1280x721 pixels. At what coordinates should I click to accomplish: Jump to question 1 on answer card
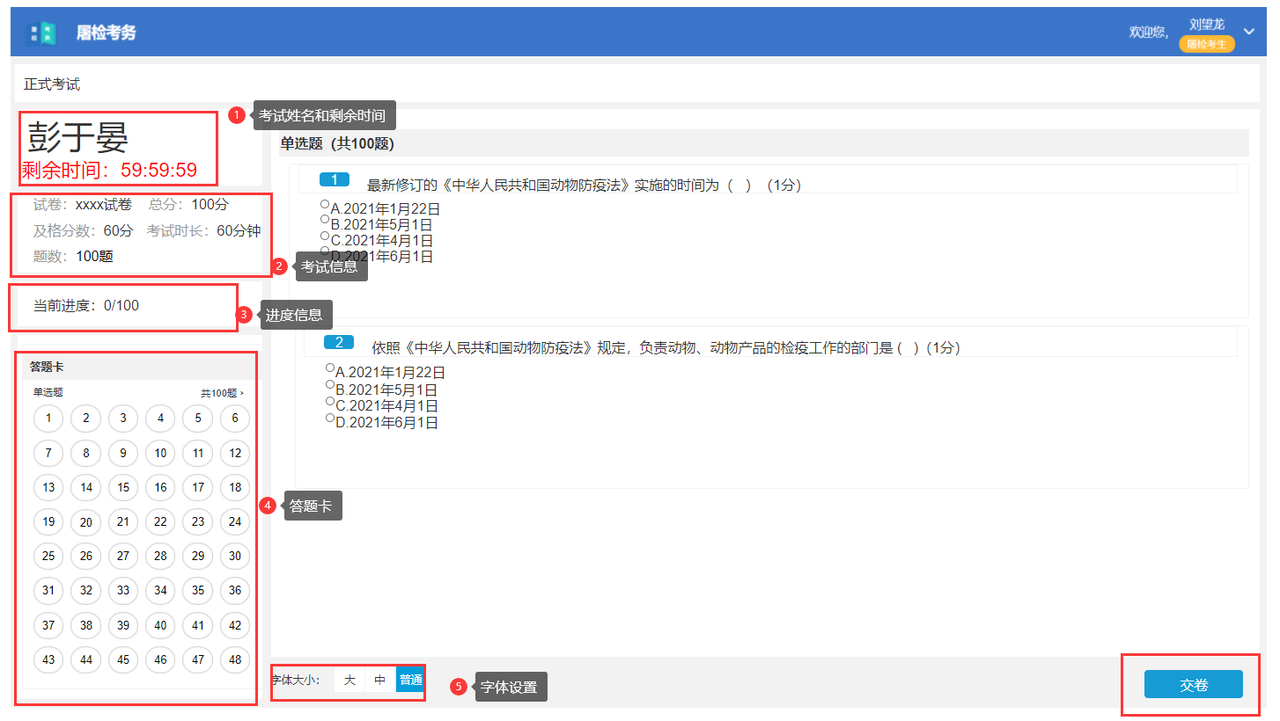[x=48, y=419]
